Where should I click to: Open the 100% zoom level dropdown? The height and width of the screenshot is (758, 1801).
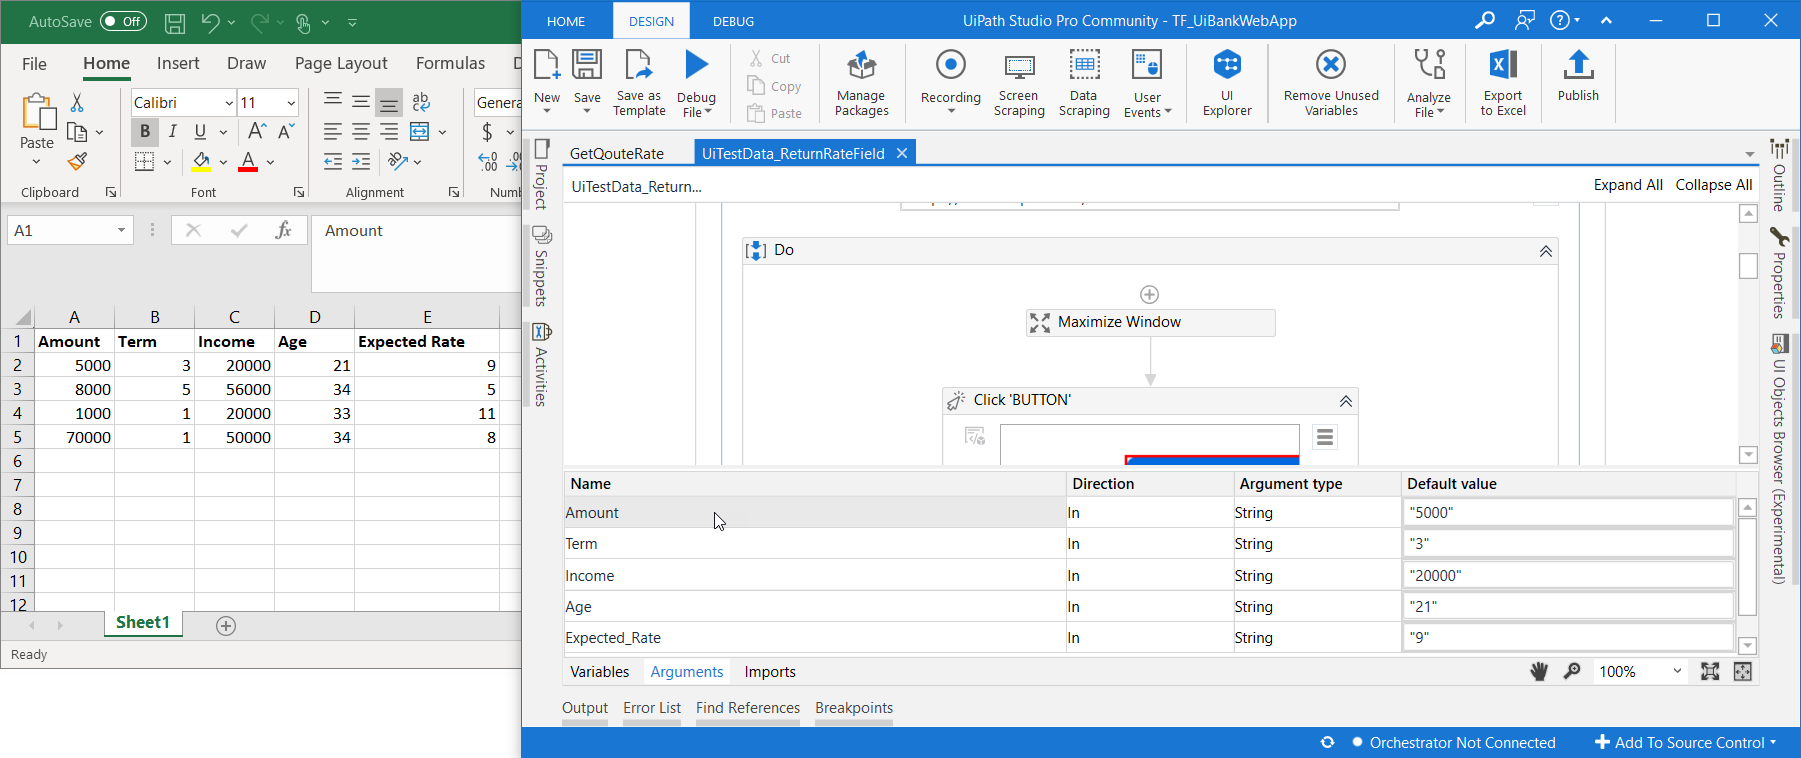pyautogui.click(x=1677, y=671)
